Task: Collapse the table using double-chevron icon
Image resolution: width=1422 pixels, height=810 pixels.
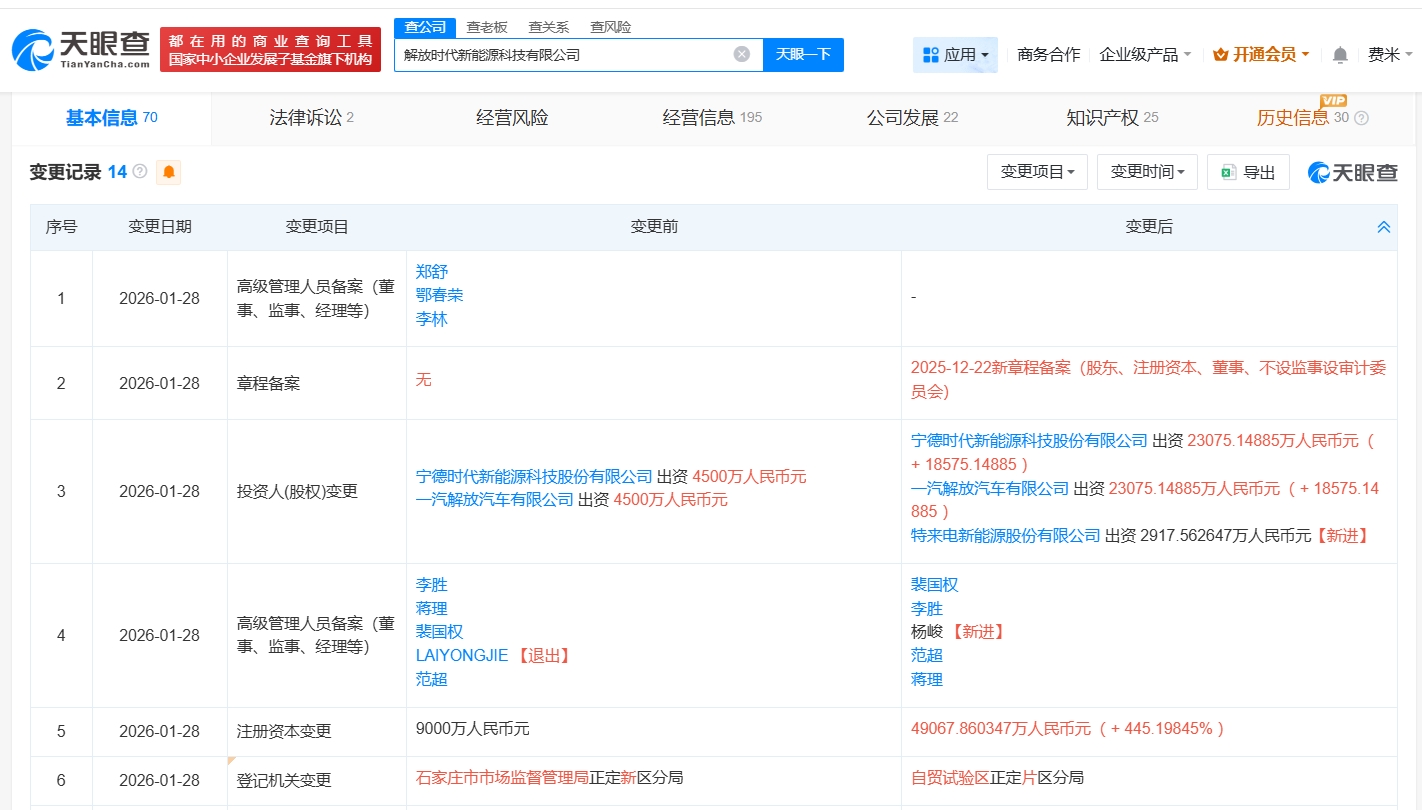Action: click(x=1383, y=227)
